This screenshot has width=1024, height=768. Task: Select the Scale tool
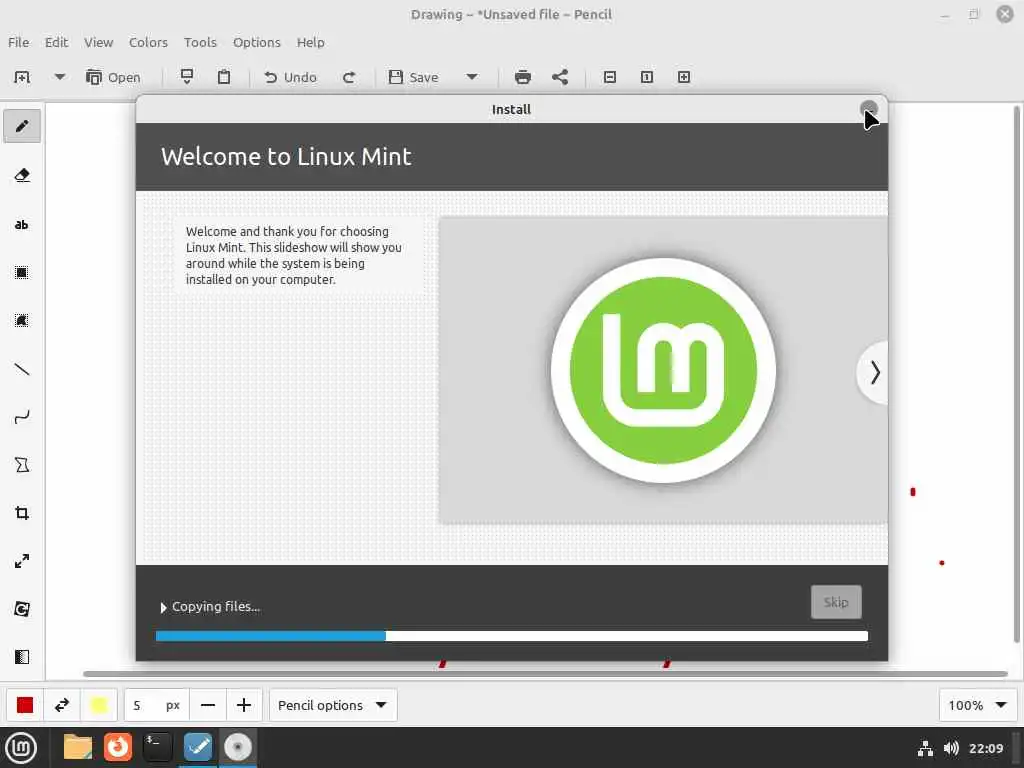(x=22, y=561)
